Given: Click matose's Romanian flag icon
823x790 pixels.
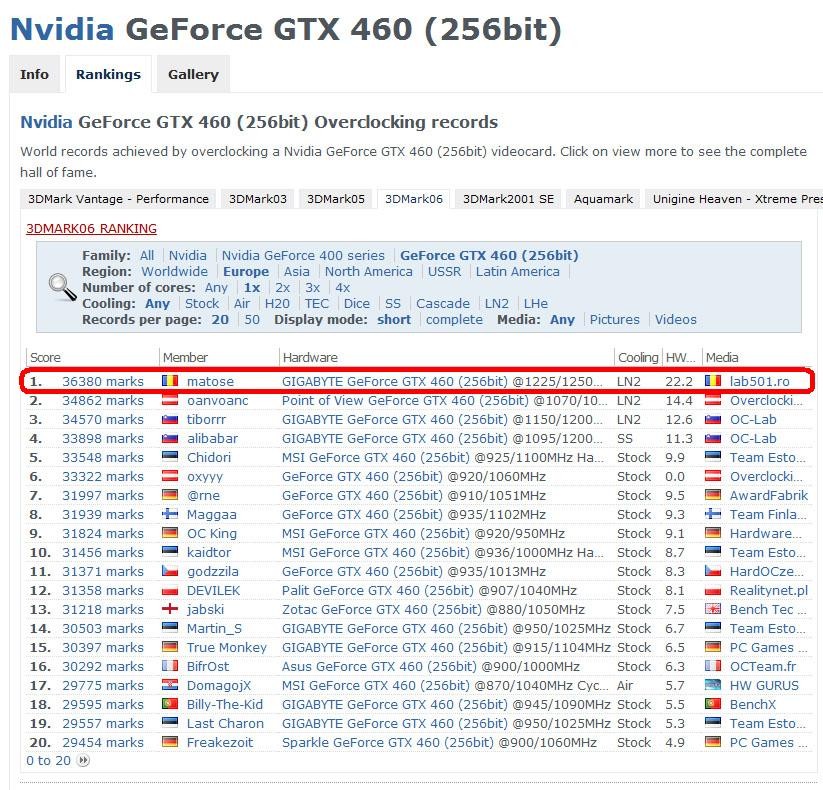Looking at the screenshot, I should pos(170,381).
